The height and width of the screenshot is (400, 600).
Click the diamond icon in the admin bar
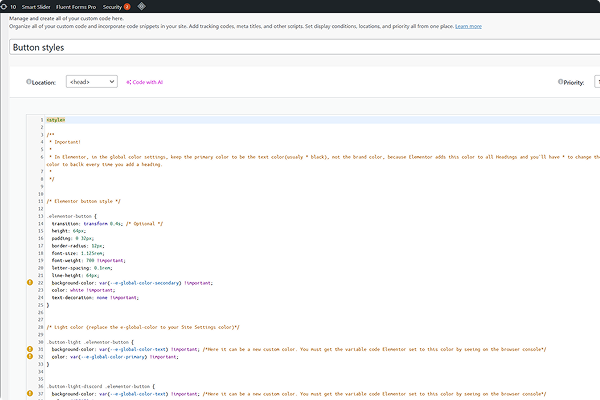pyautogui.click(x=143, y=6)
